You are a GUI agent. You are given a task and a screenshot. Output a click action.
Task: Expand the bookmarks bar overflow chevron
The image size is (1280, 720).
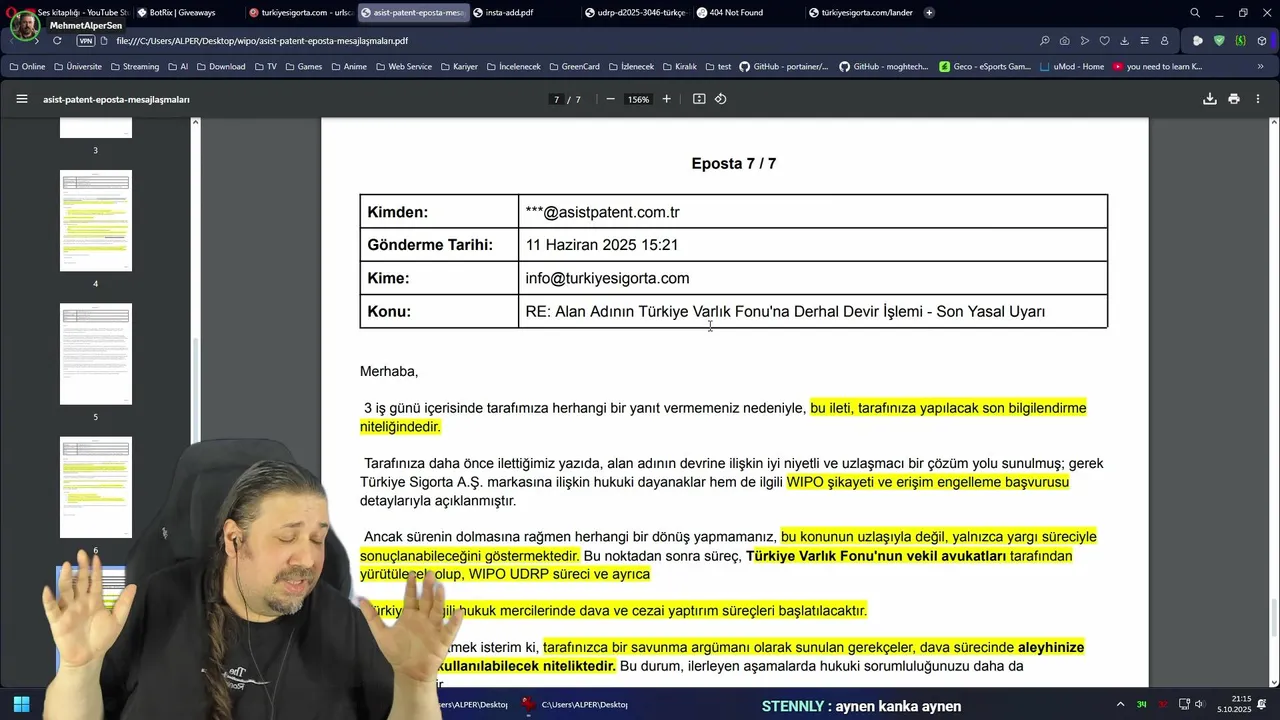[x=1260, y=67]
